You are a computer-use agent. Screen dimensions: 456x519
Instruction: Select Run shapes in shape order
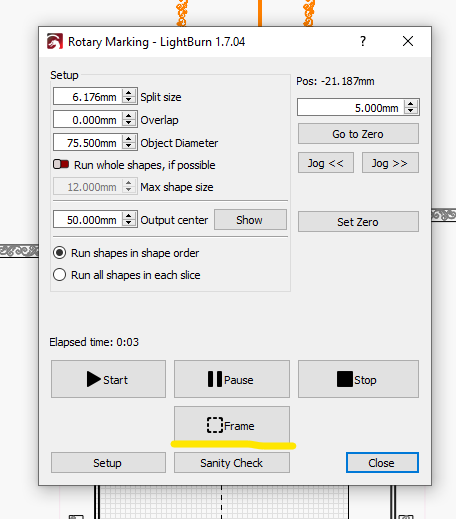pos(60,253)
